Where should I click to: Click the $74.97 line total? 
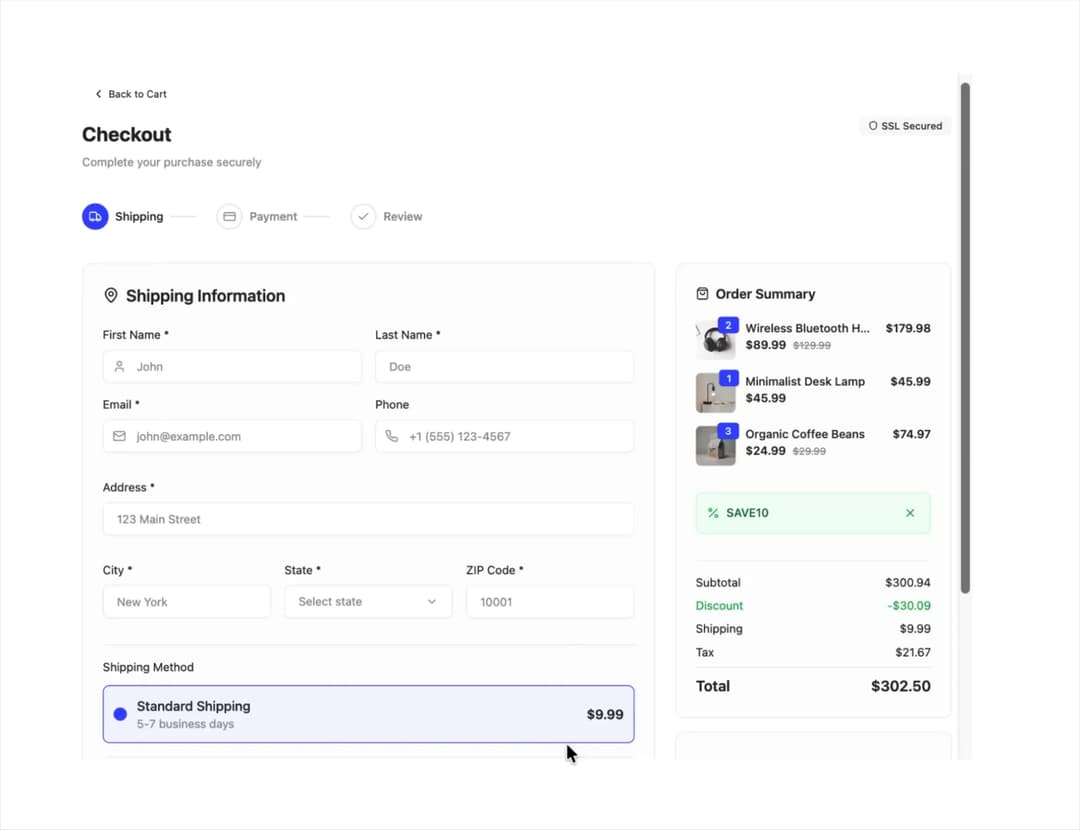coord(911,435)
